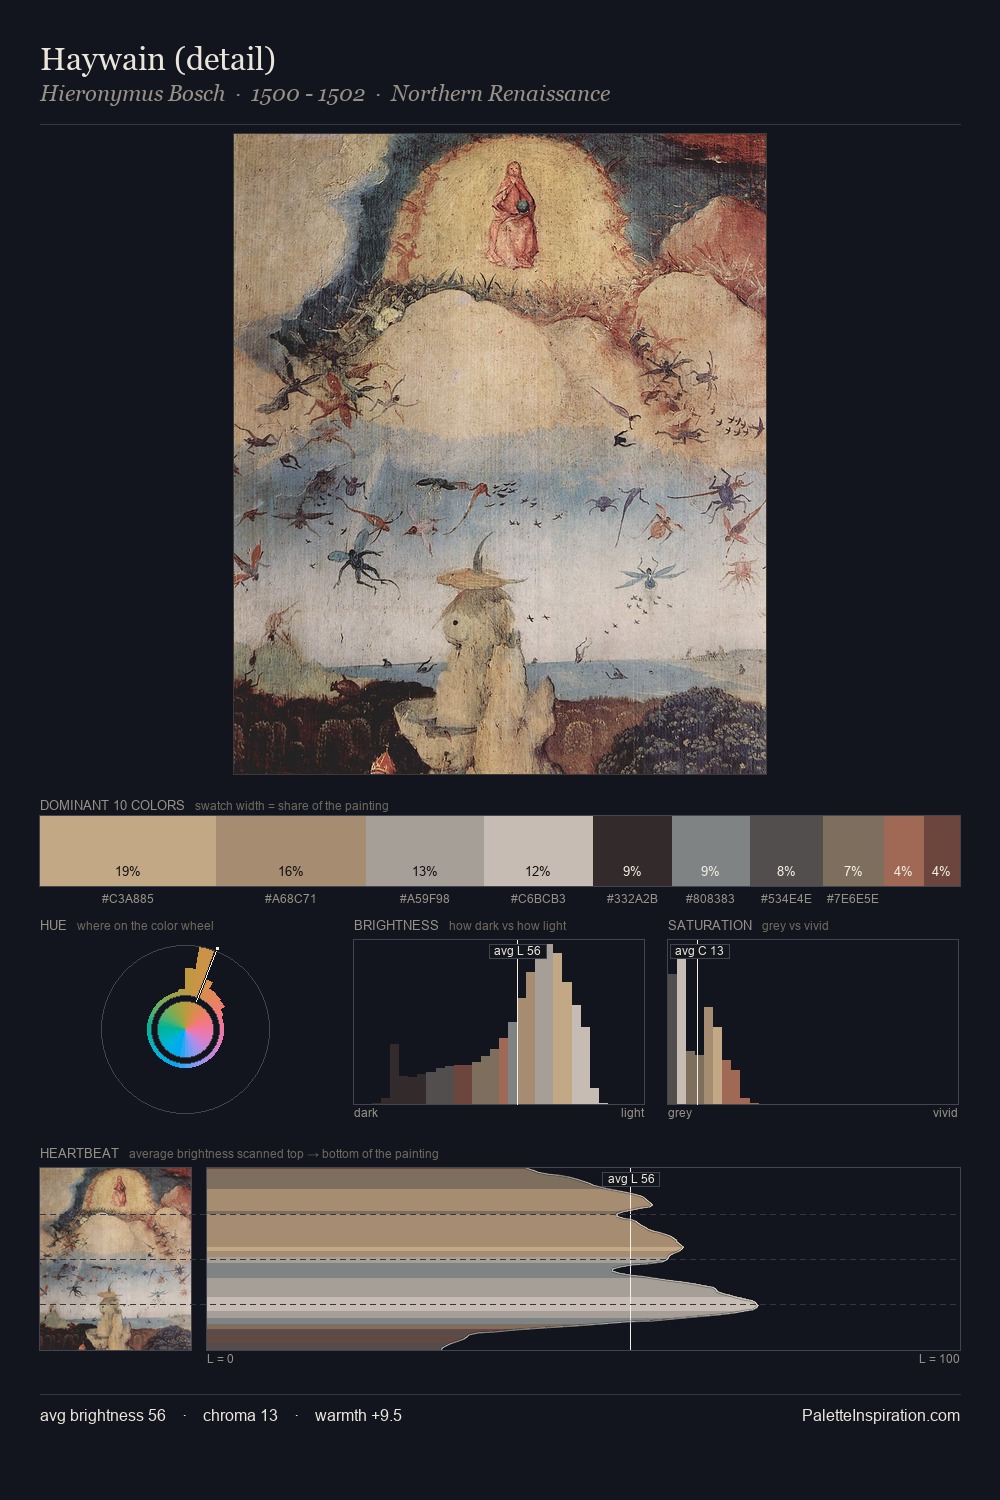
Task: Select the 16% brown swatch
Action: coord(291,851)
